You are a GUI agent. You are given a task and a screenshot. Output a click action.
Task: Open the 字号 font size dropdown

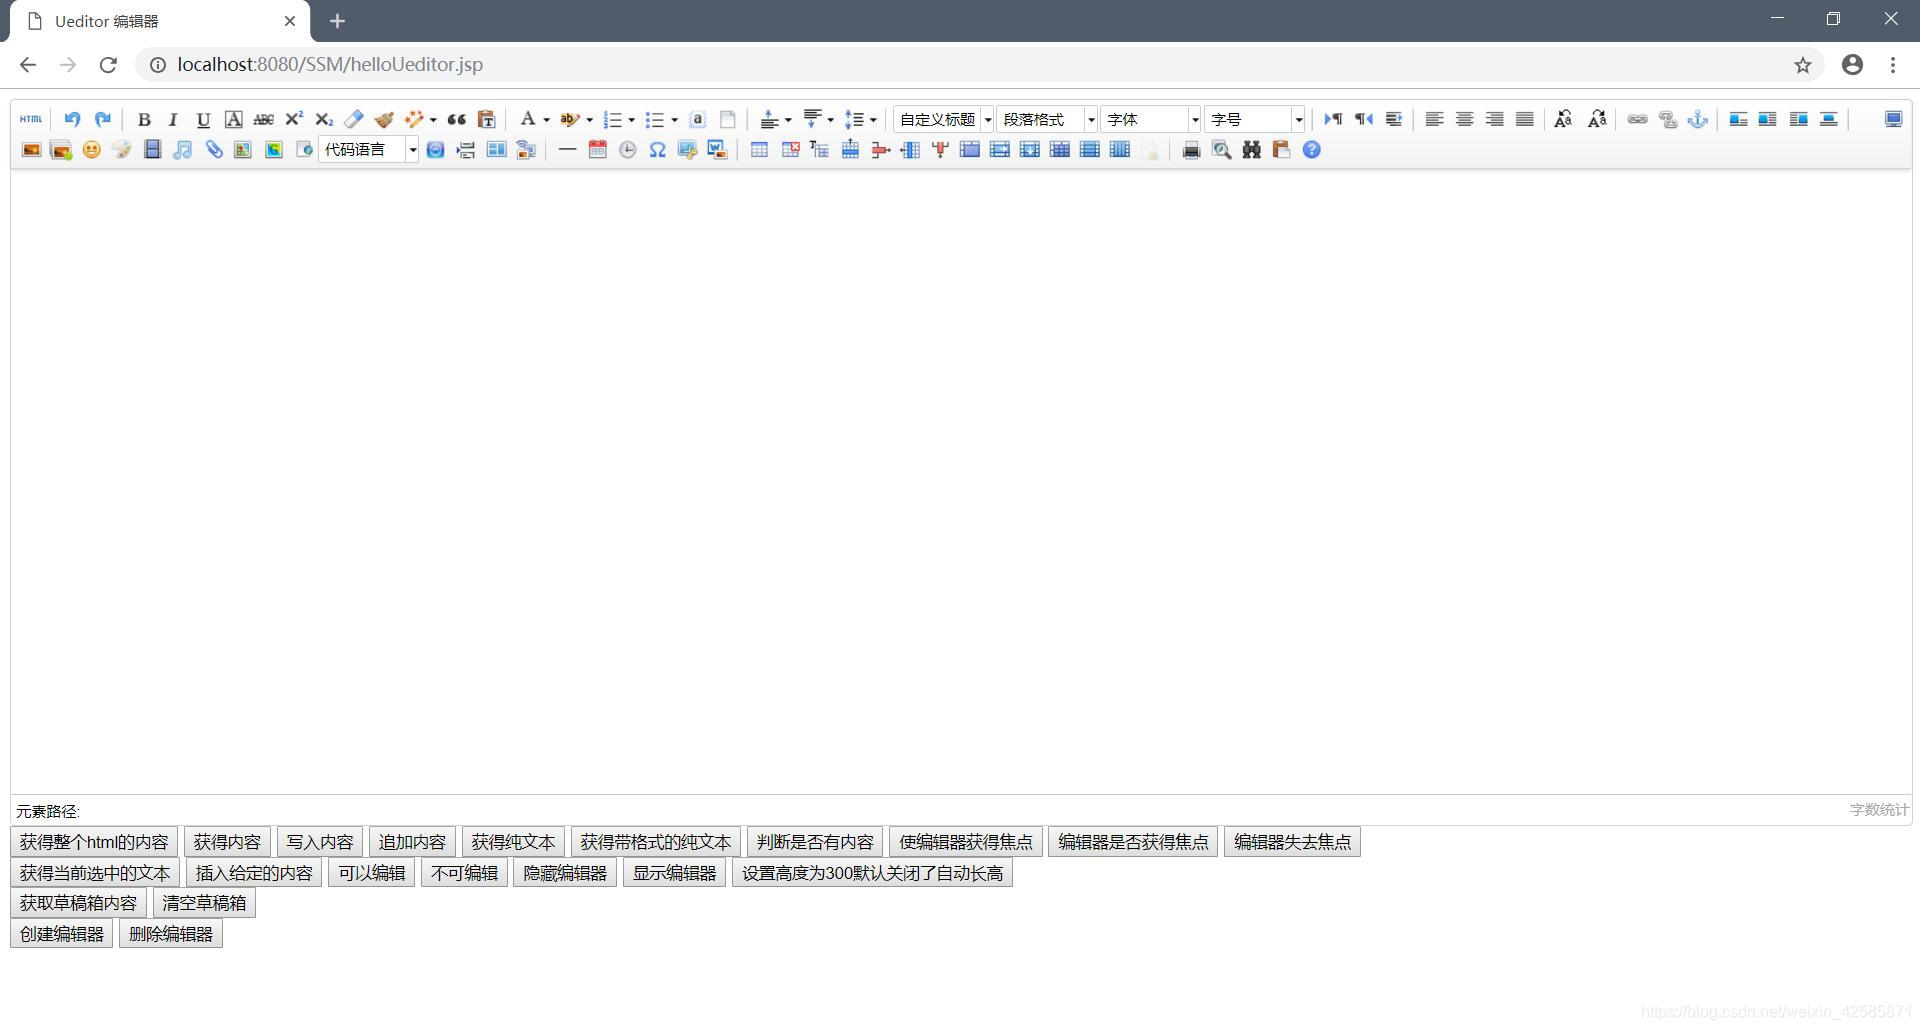click(1254, 119)
